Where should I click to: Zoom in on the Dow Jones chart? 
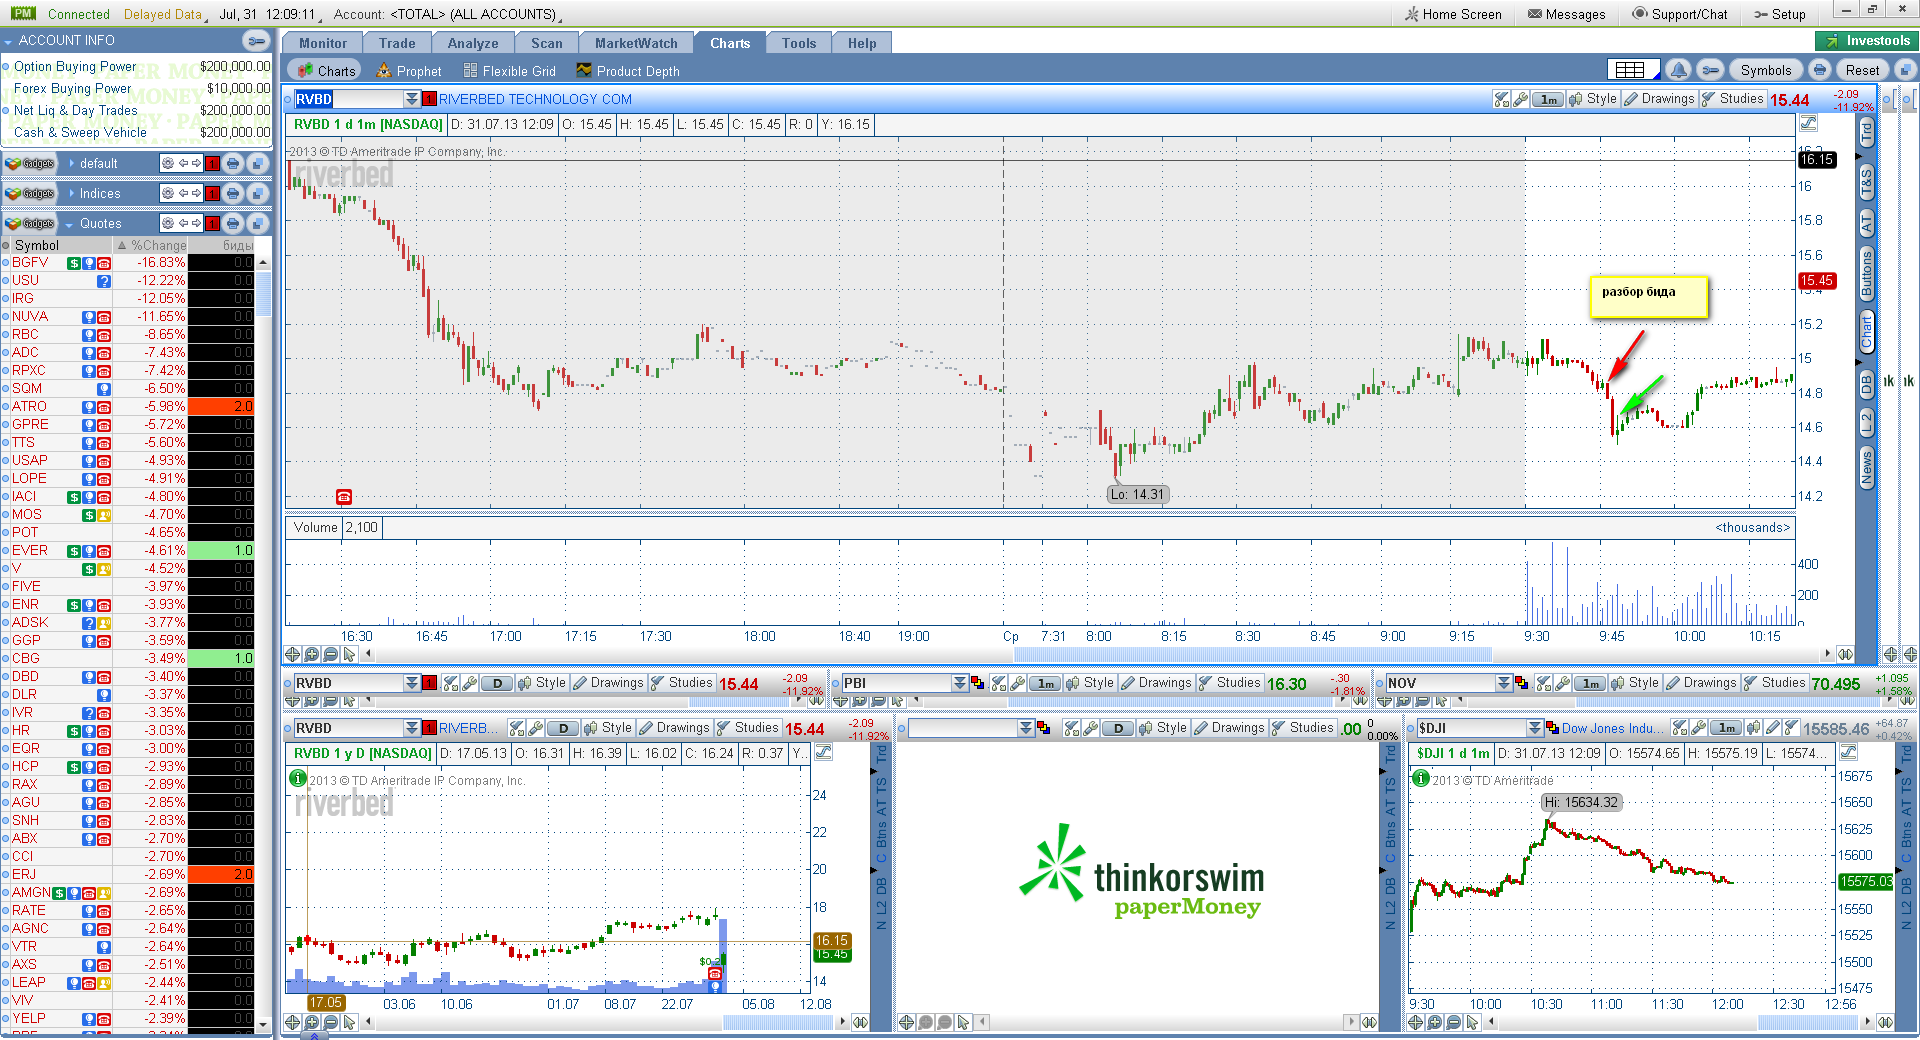point(1434,1022)
